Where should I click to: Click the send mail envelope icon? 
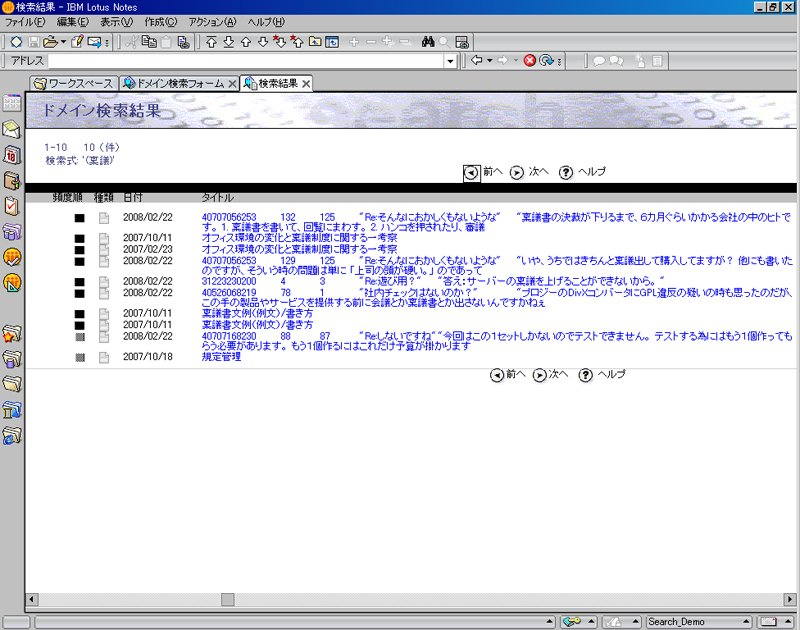click(94, 42)
